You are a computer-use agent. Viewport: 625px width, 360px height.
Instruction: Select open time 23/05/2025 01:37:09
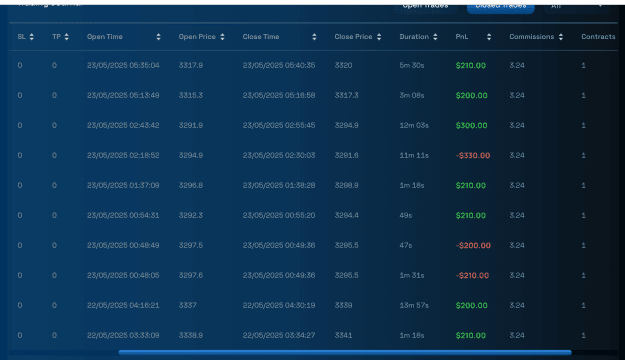pyautogui.click(x=123, y=185)
